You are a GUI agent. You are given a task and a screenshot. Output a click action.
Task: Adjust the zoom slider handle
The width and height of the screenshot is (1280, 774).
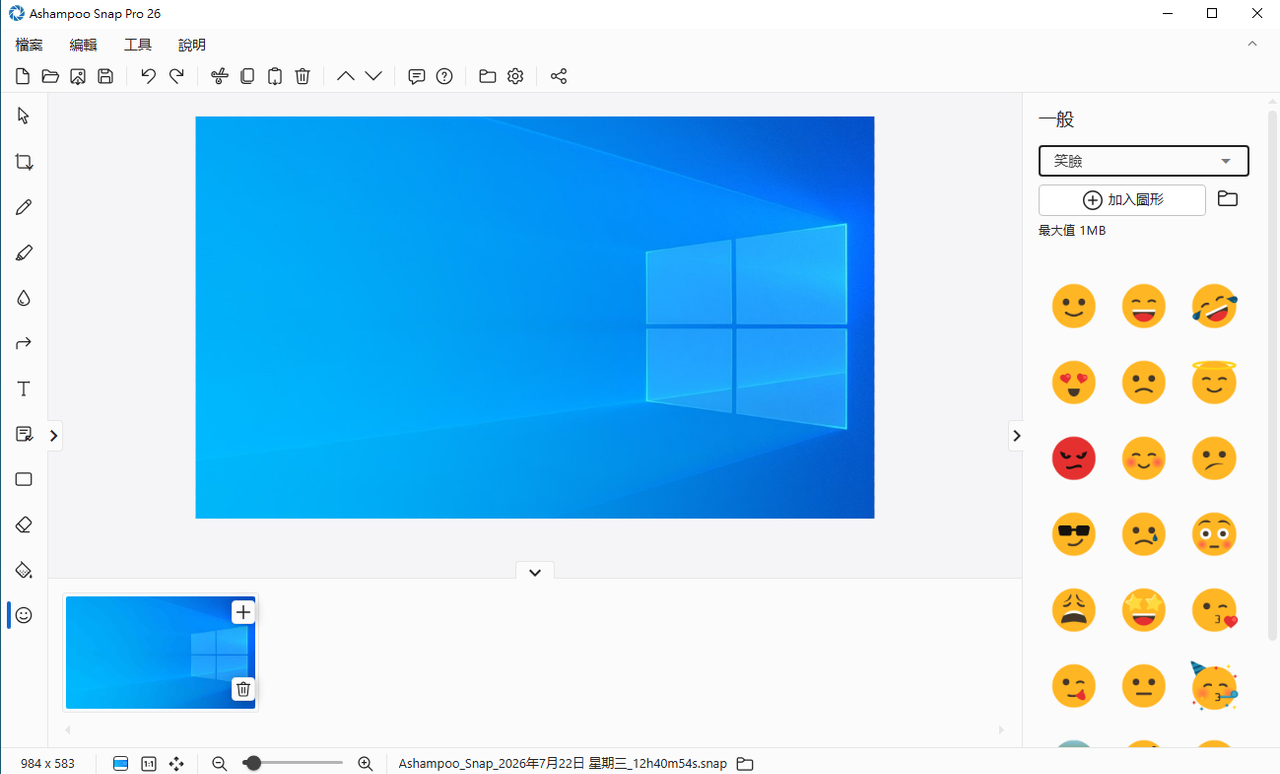tap(252, 763)
